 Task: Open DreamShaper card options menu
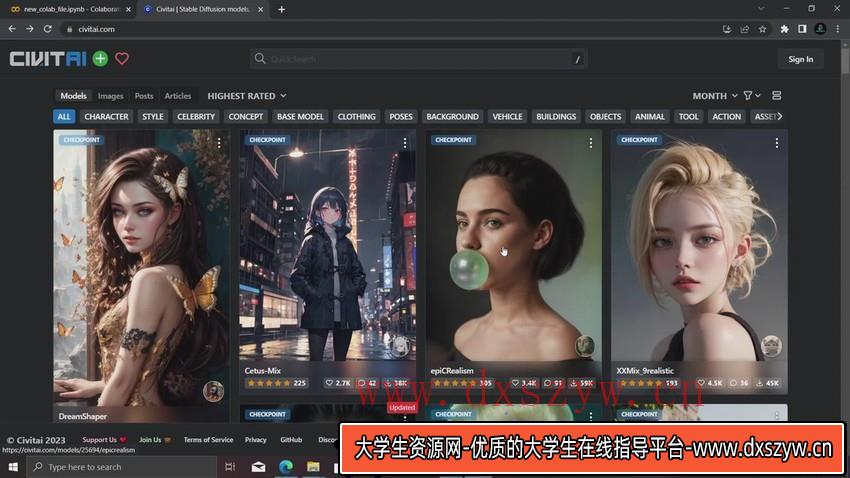(219, 143)
